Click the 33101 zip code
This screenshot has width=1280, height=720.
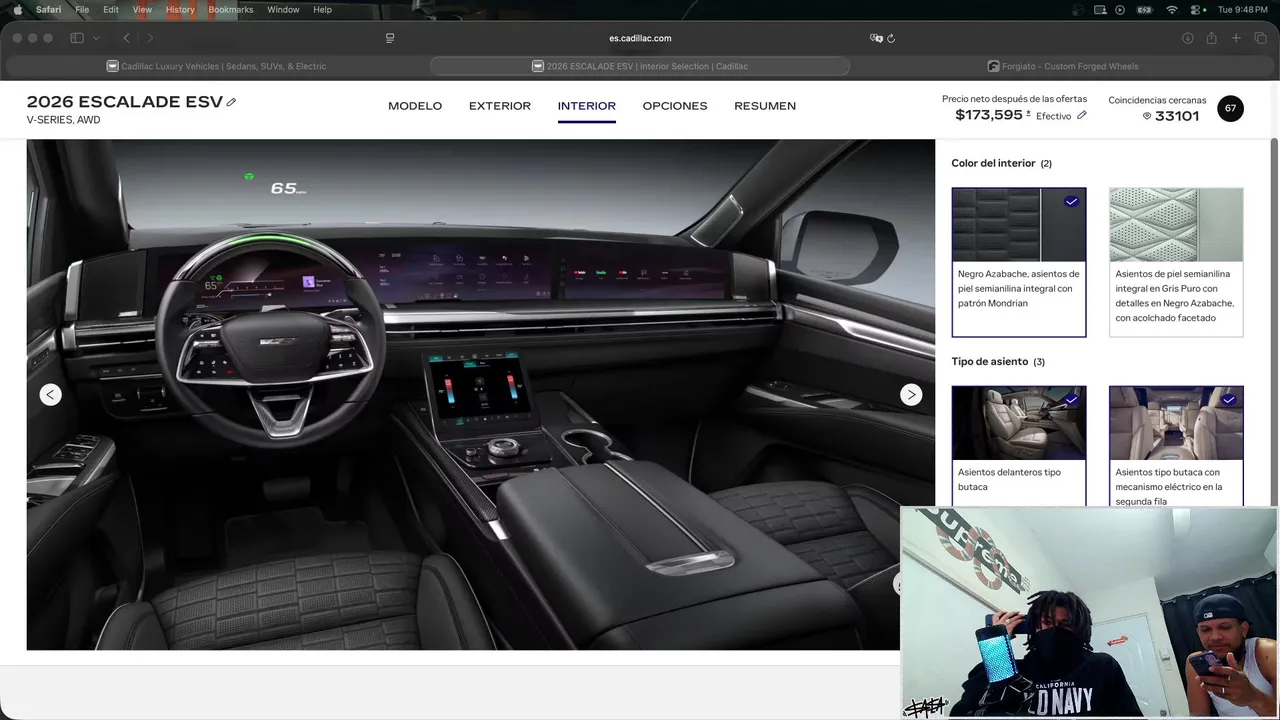click(1177, 116)
